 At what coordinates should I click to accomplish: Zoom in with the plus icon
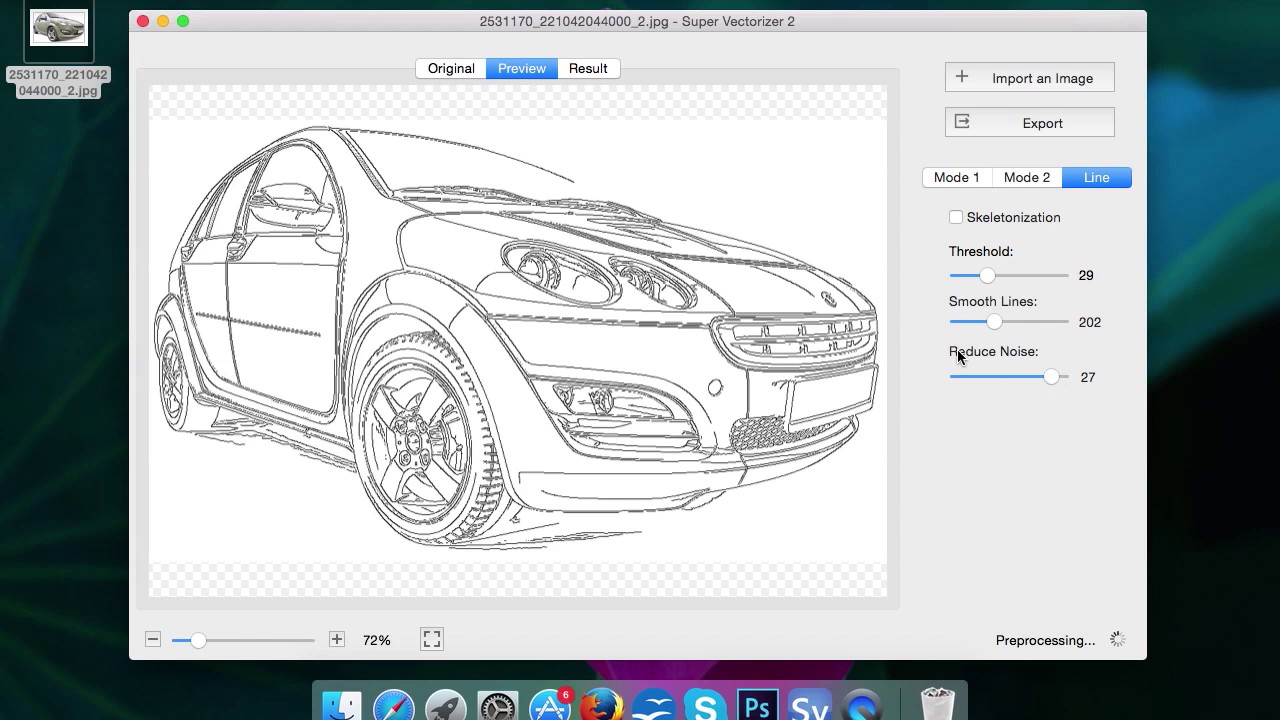(x=336, y=639)
